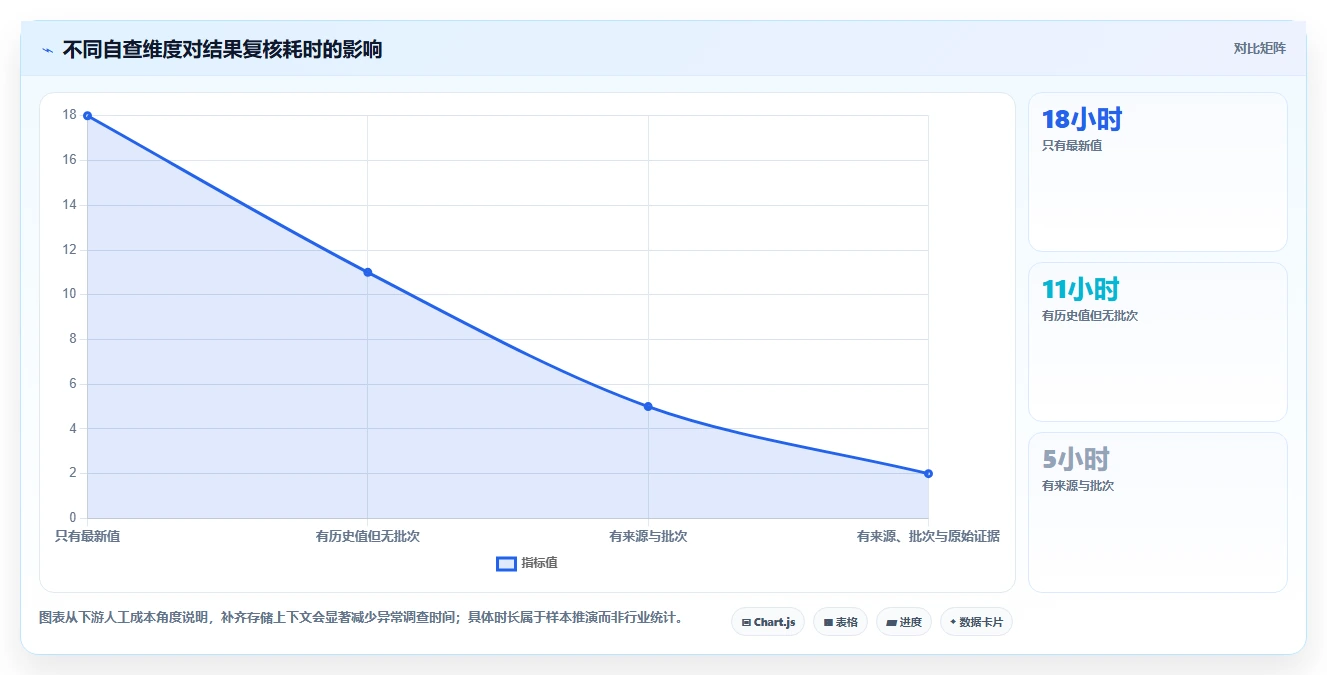1327x675 pixels.
Task: Click the y-axis tick label 18
Action: 69,115
